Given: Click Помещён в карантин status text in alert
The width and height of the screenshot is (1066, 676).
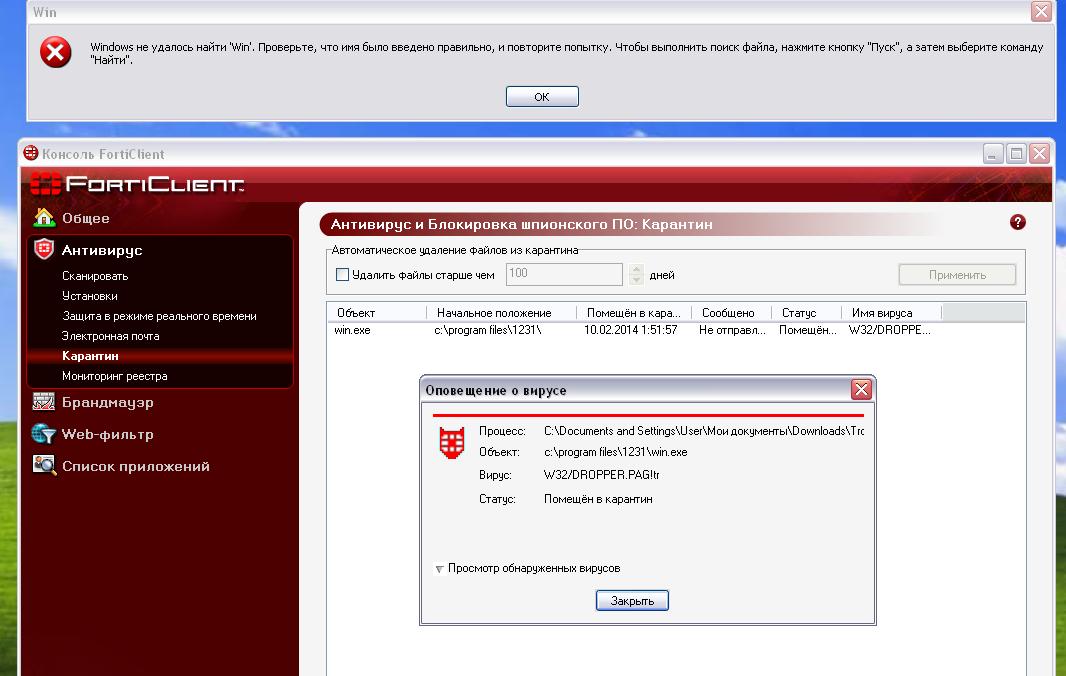Looking at the screenshot, I should pyautogui.click(x=598, y=499).
